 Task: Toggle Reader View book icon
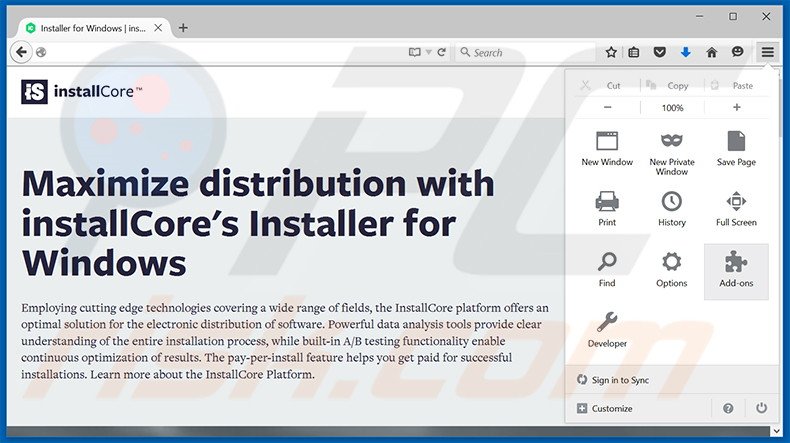[414, 52]
